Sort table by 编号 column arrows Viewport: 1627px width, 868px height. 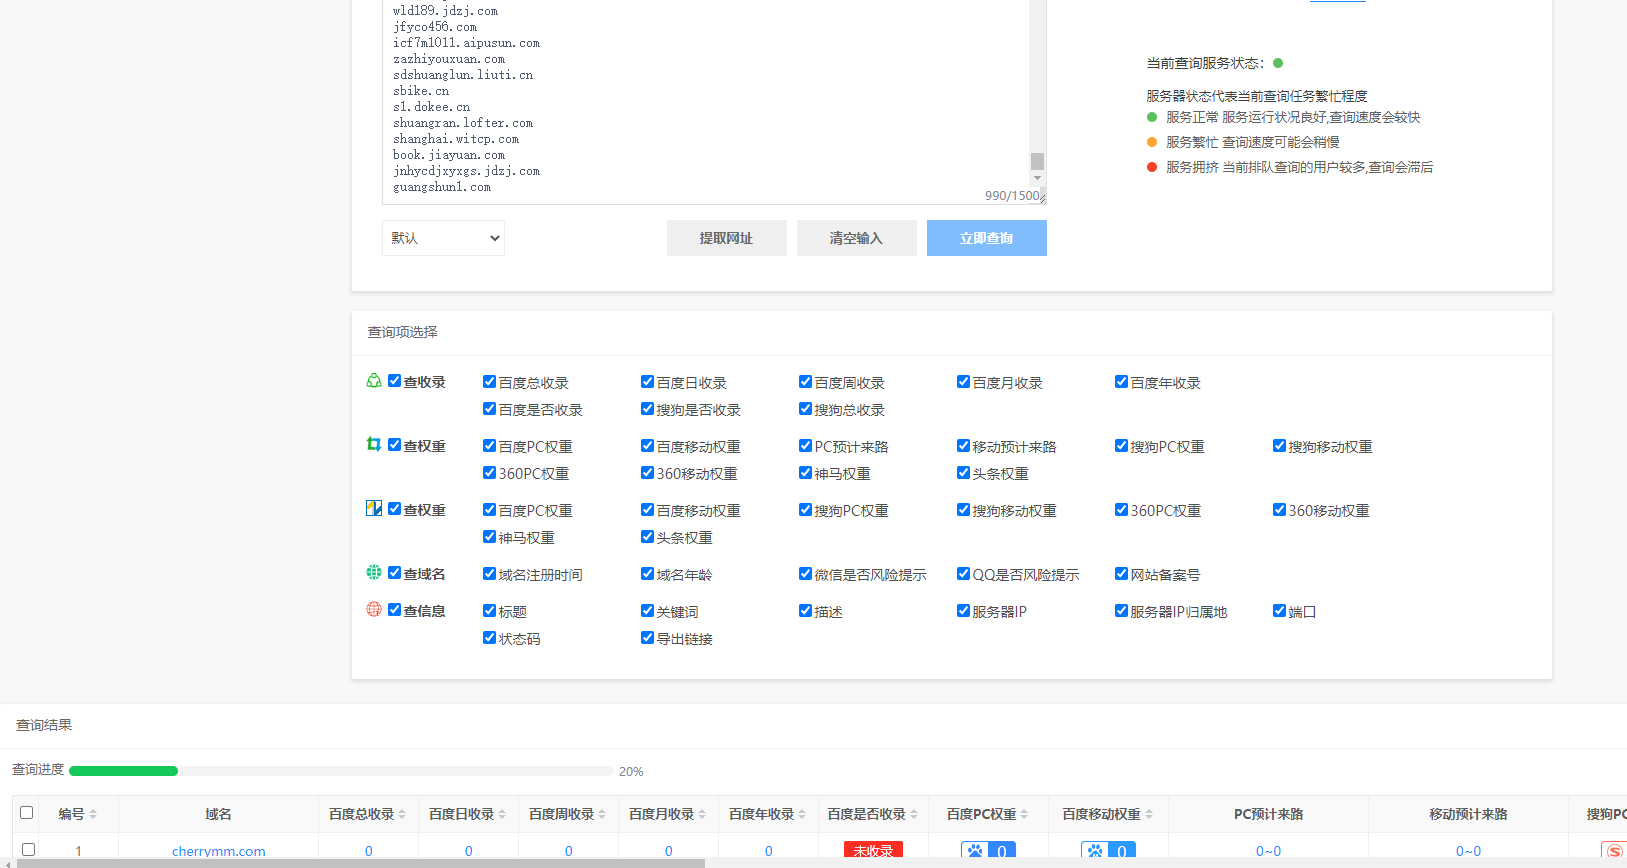93,814
